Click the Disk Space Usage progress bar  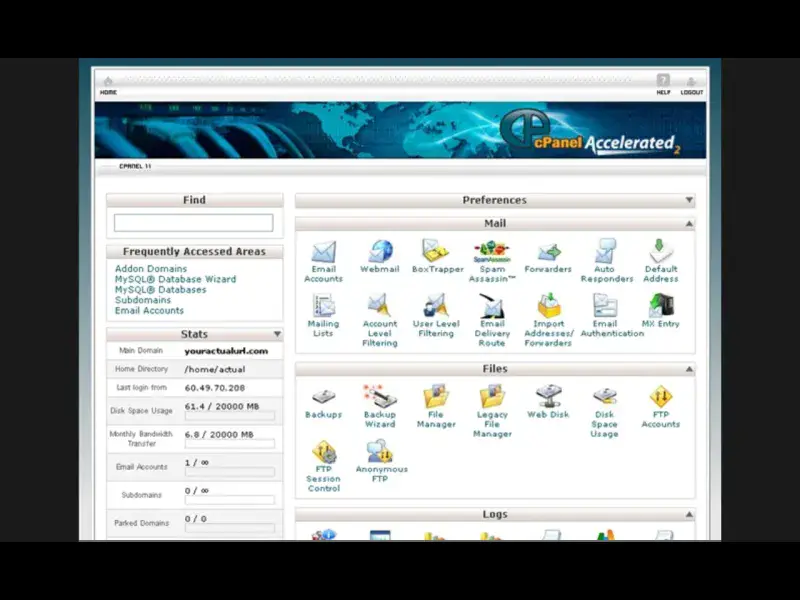point(230,416)
